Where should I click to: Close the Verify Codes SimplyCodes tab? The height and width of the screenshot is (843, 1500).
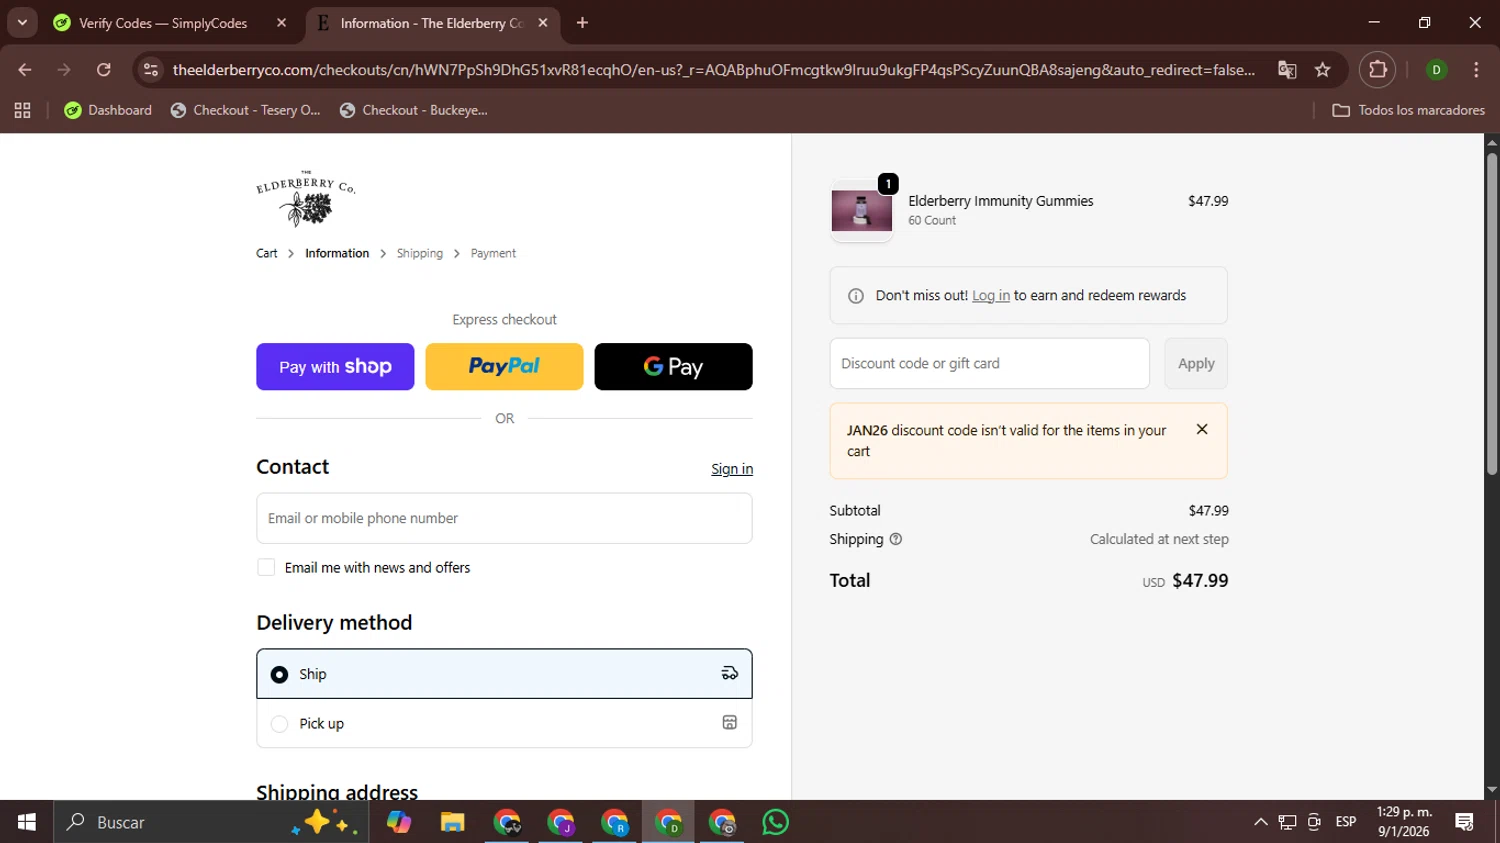281,23
